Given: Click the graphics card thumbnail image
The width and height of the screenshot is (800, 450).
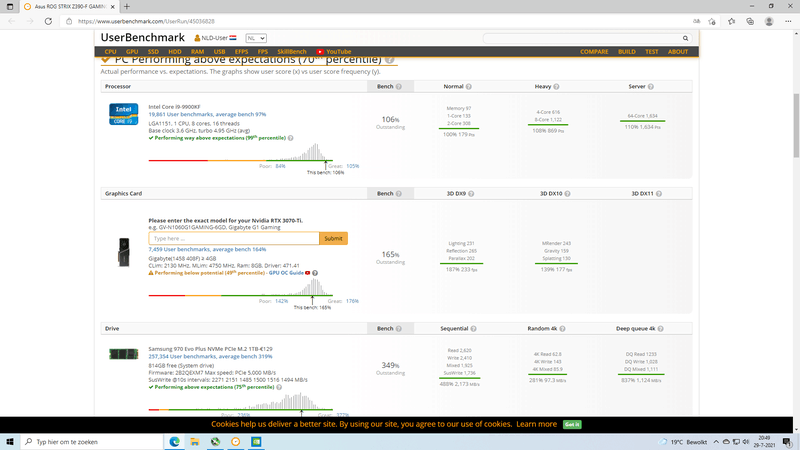Looking at the screenshot, I should click(123, 252).
